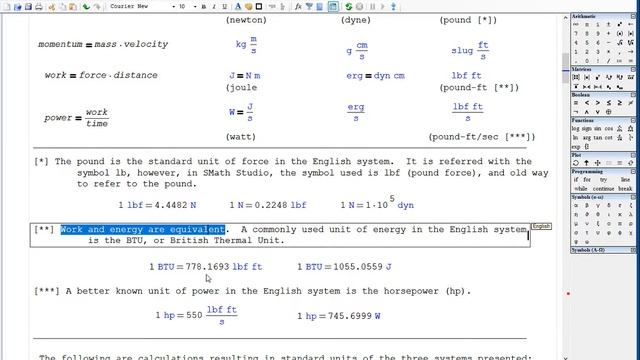Click the '1 hp = 745.6999 W' formula
The image size is (640, 360).
click(339, 316)
